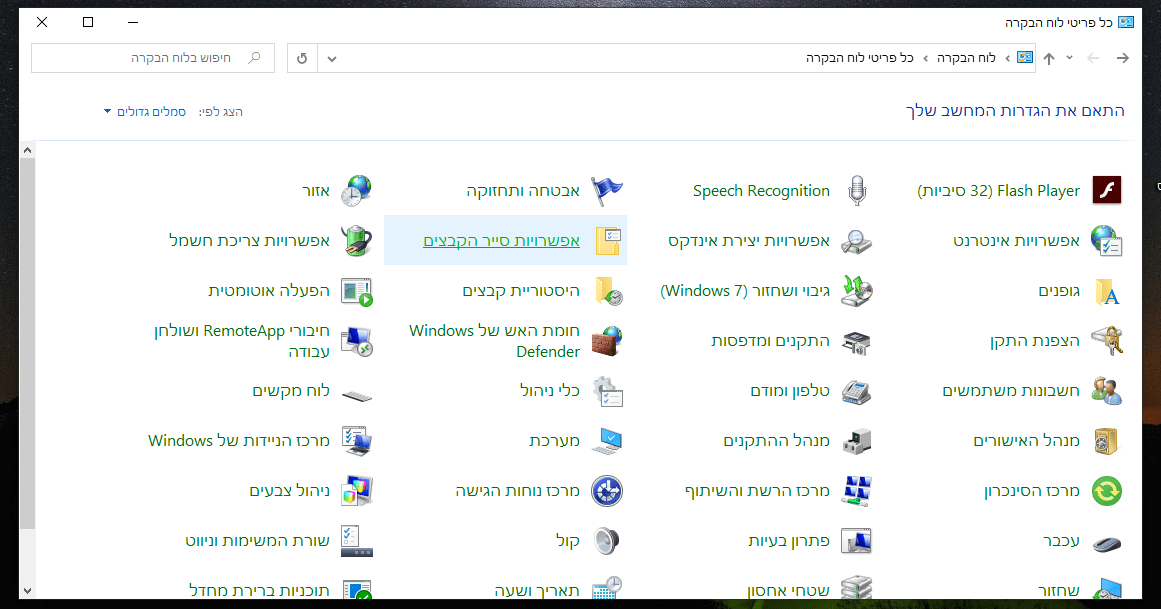Refresh the Control Panel view

(x=302, y=59)
